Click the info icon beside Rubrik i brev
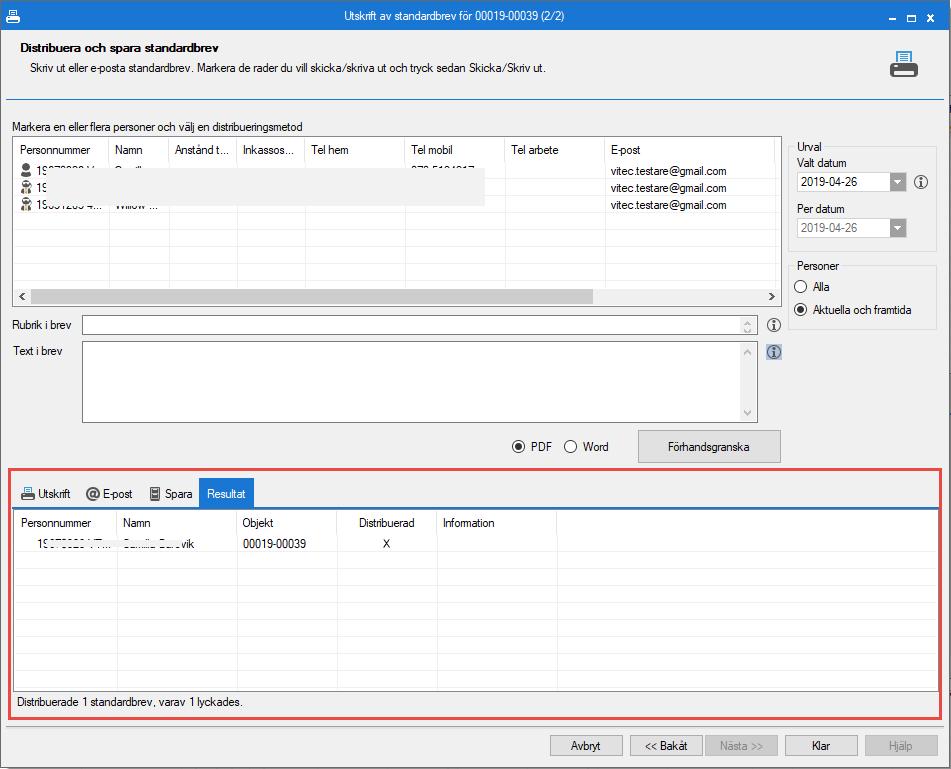The height and width of the screenshot is (769, 951). pos(773,325)
